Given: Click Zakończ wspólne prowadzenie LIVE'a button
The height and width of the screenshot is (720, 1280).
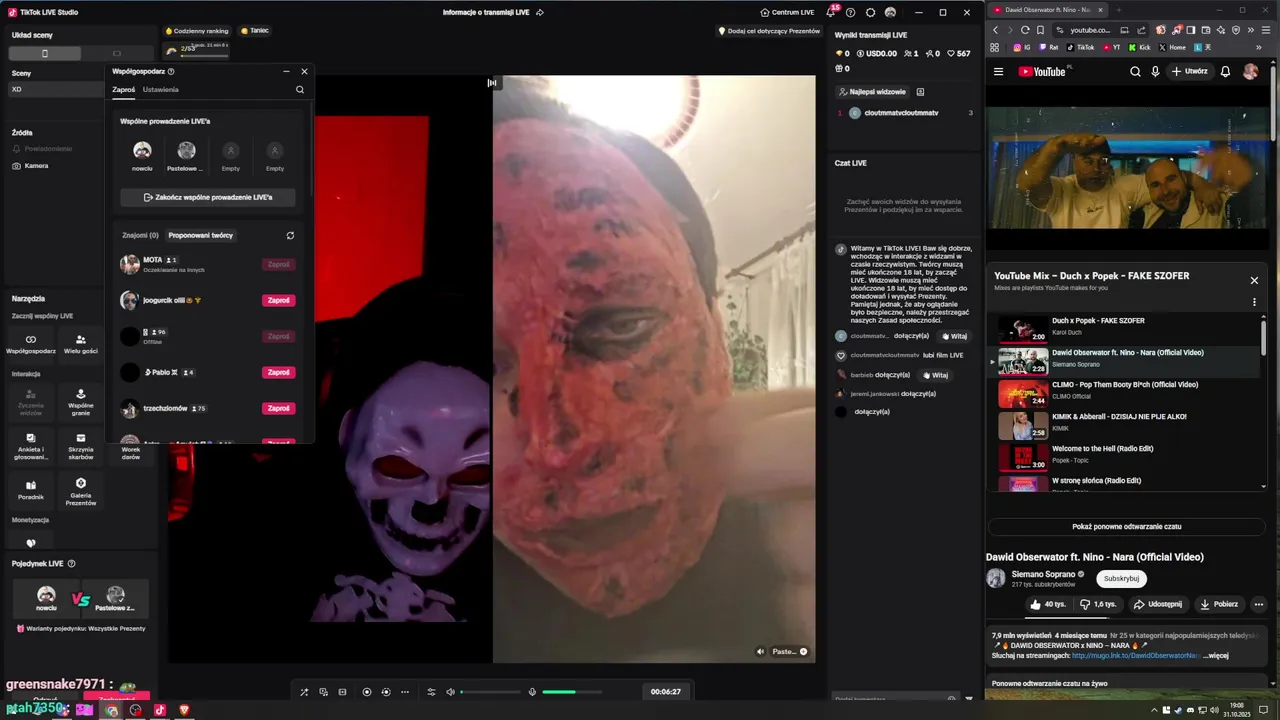Looking at the screenshot, I should [x=208, y=197].
